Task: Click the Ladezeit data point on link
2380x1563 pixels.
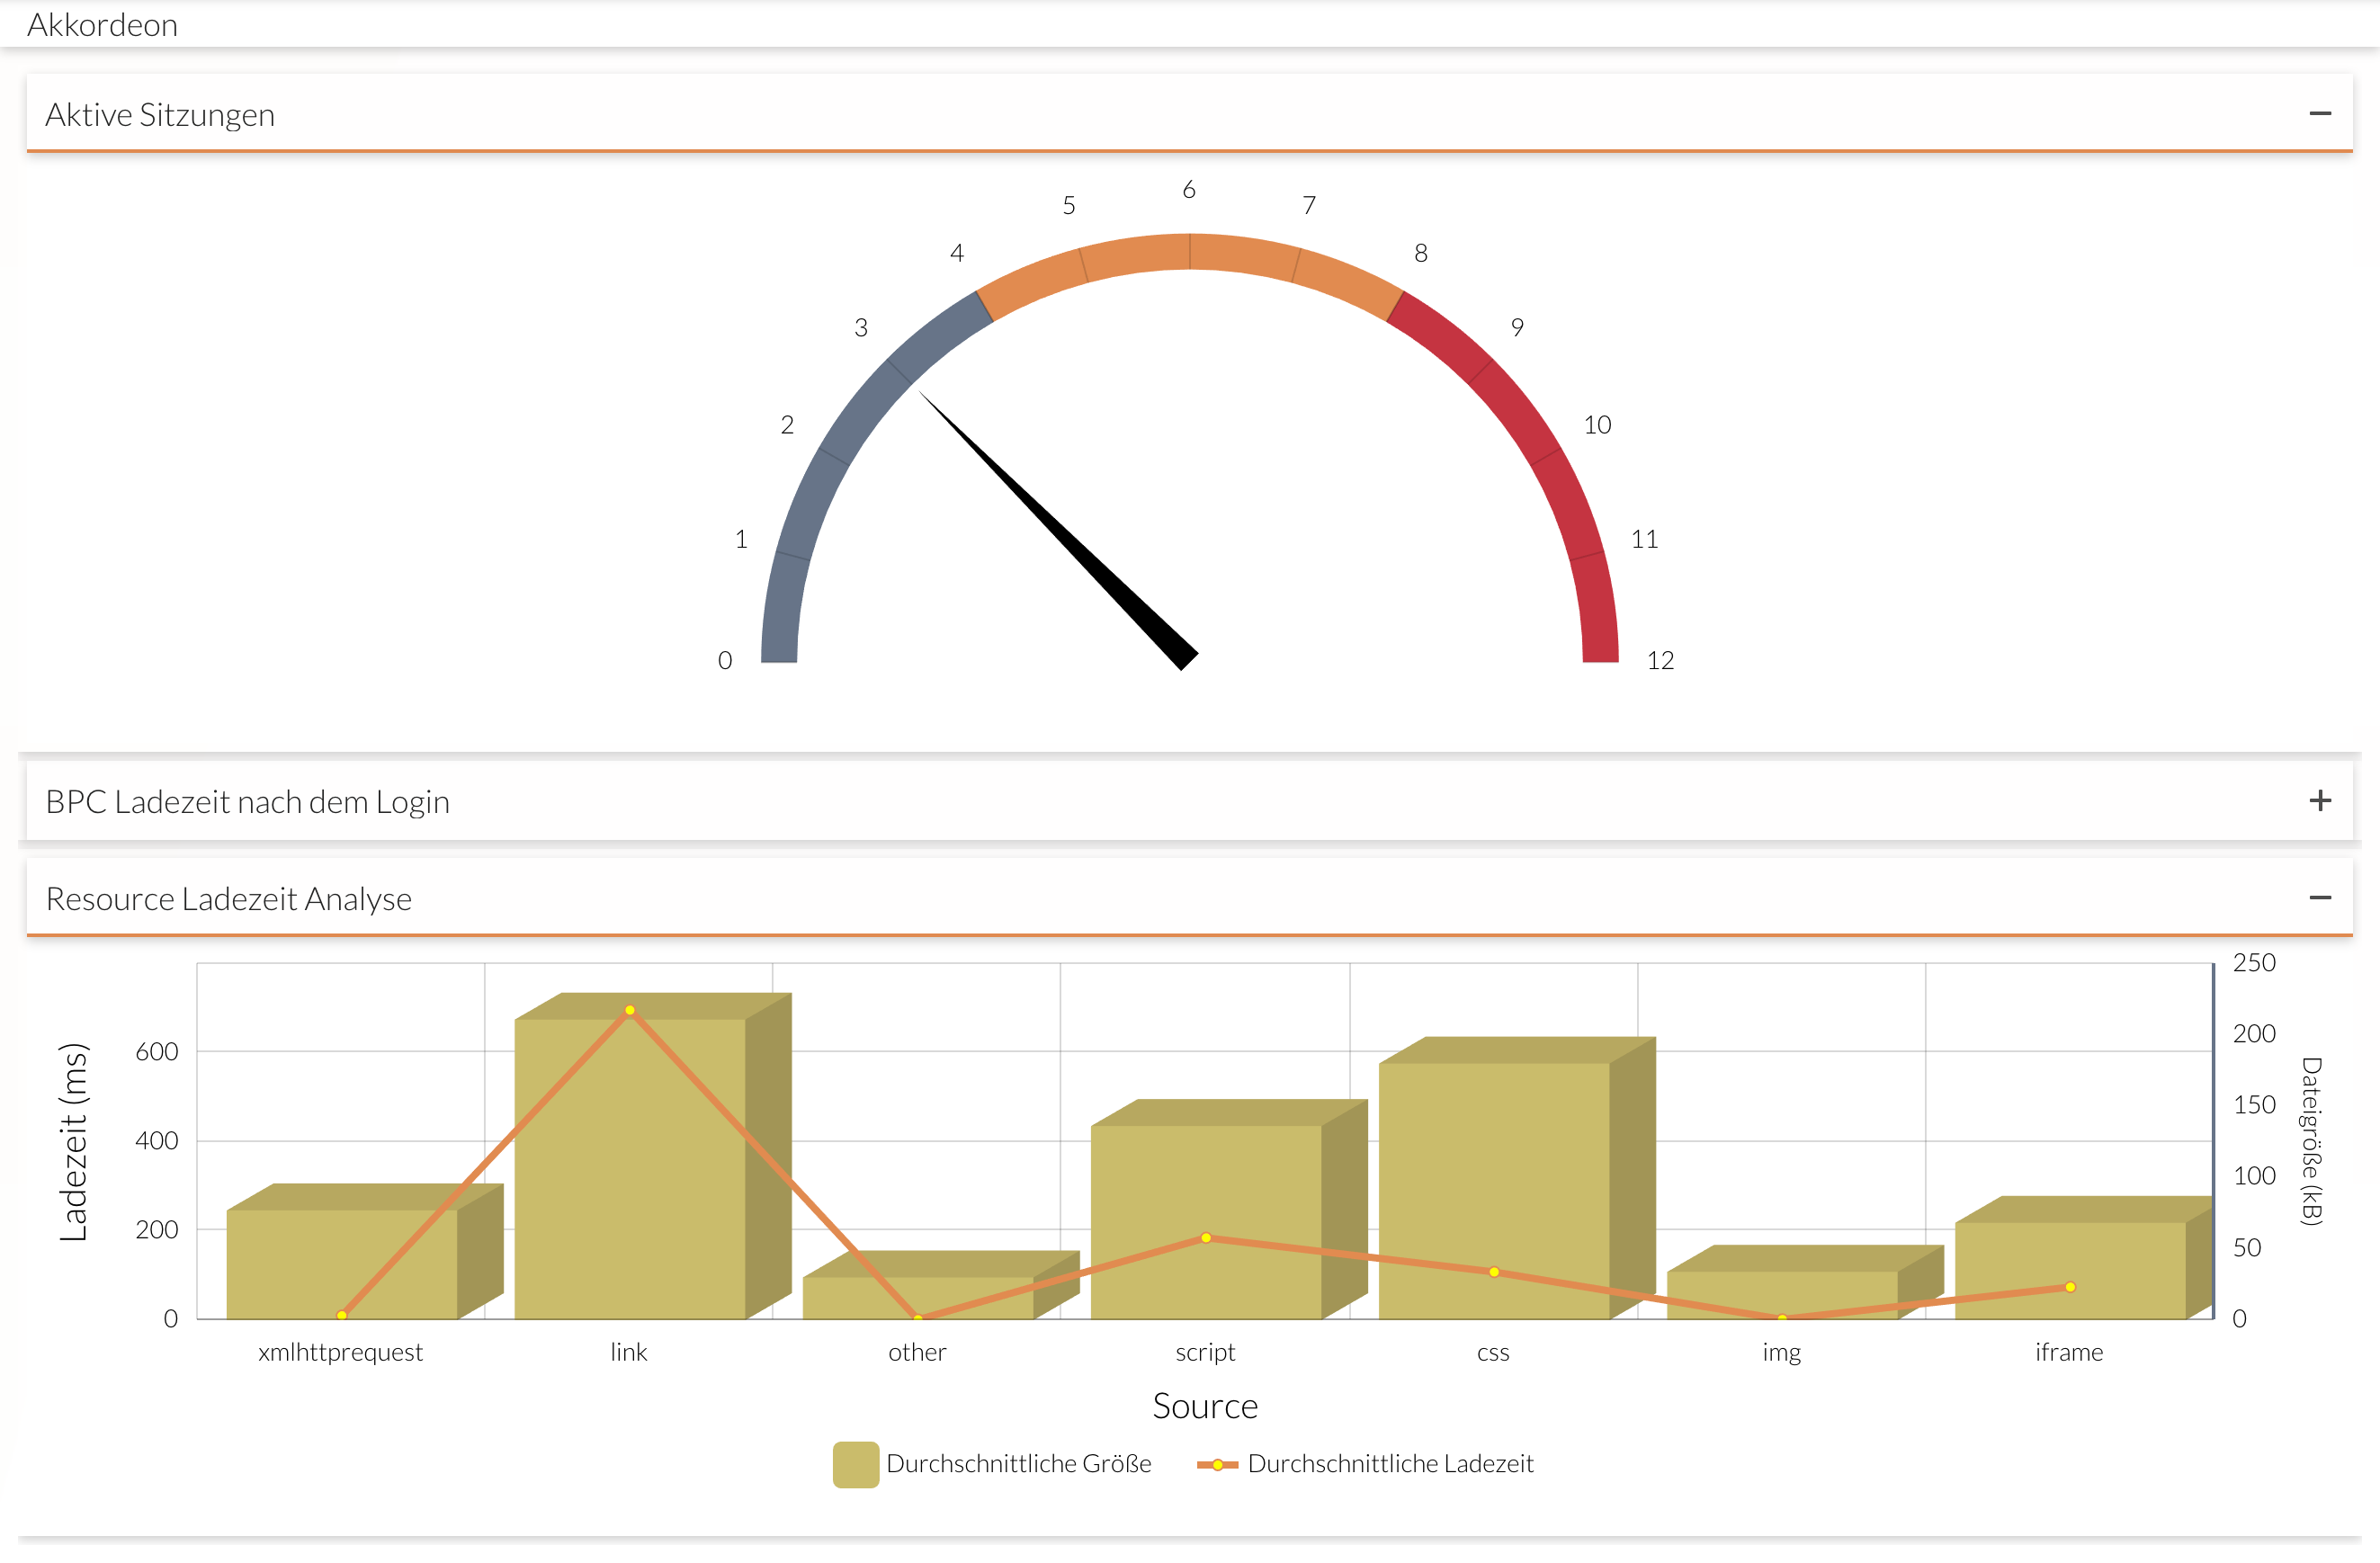Action: pyautogui.click(x=629, y=1011)
